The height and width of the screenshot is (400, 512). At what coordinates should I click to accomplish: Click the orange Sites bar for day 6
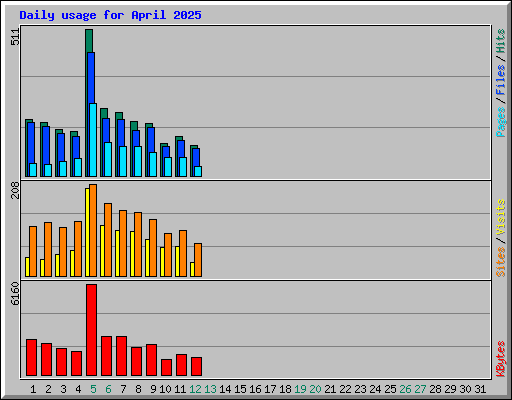click(108, 240)
